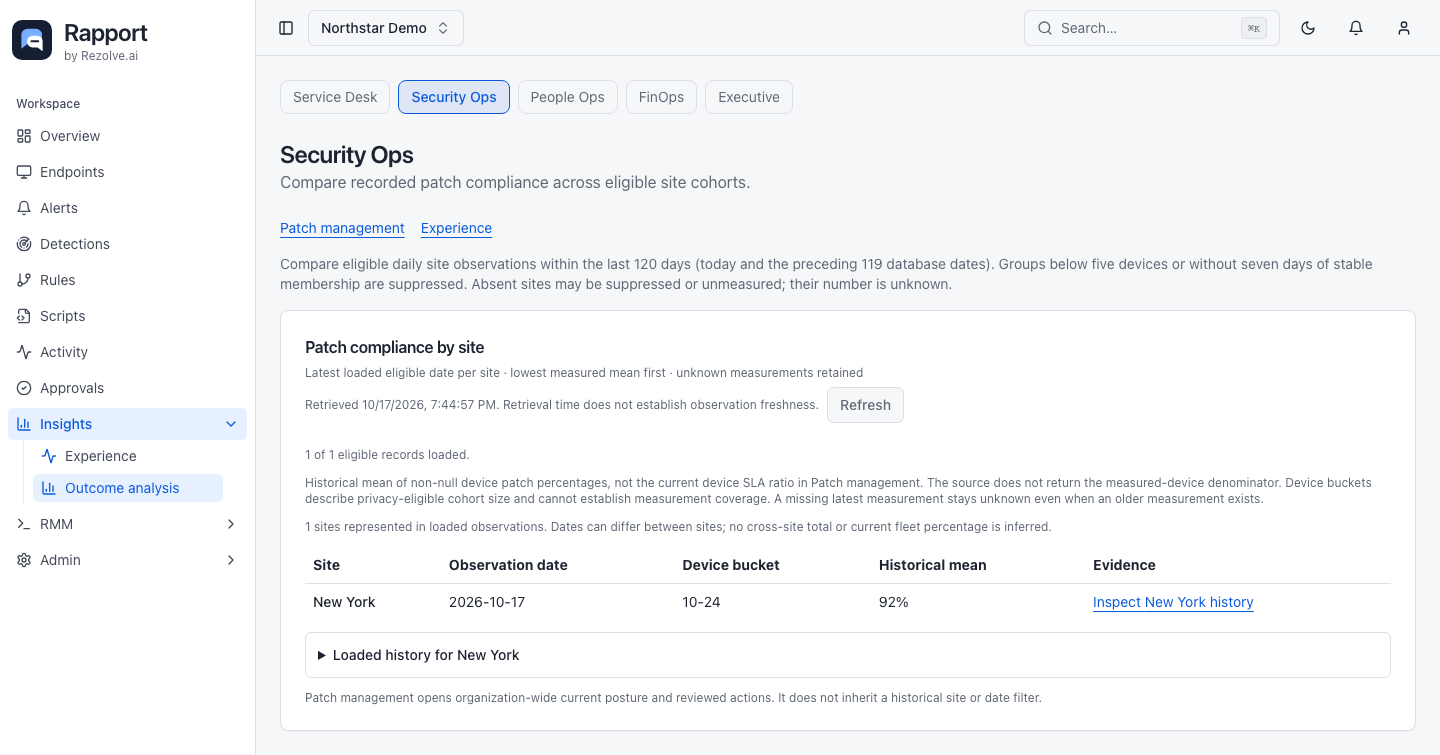Expand the Admin section chevron
The height and width of the screenshot is (755, 1440).
(231, 560)
